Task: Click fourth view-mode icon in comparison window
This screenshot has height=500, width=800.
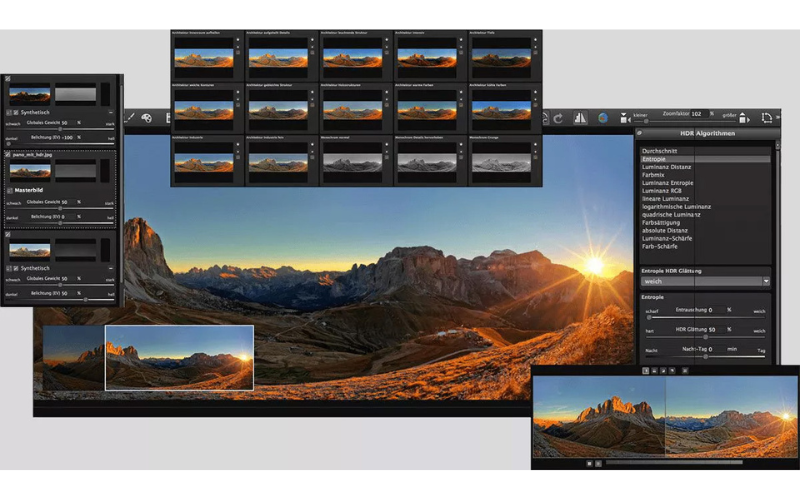Action: click(x=672, y=371)
